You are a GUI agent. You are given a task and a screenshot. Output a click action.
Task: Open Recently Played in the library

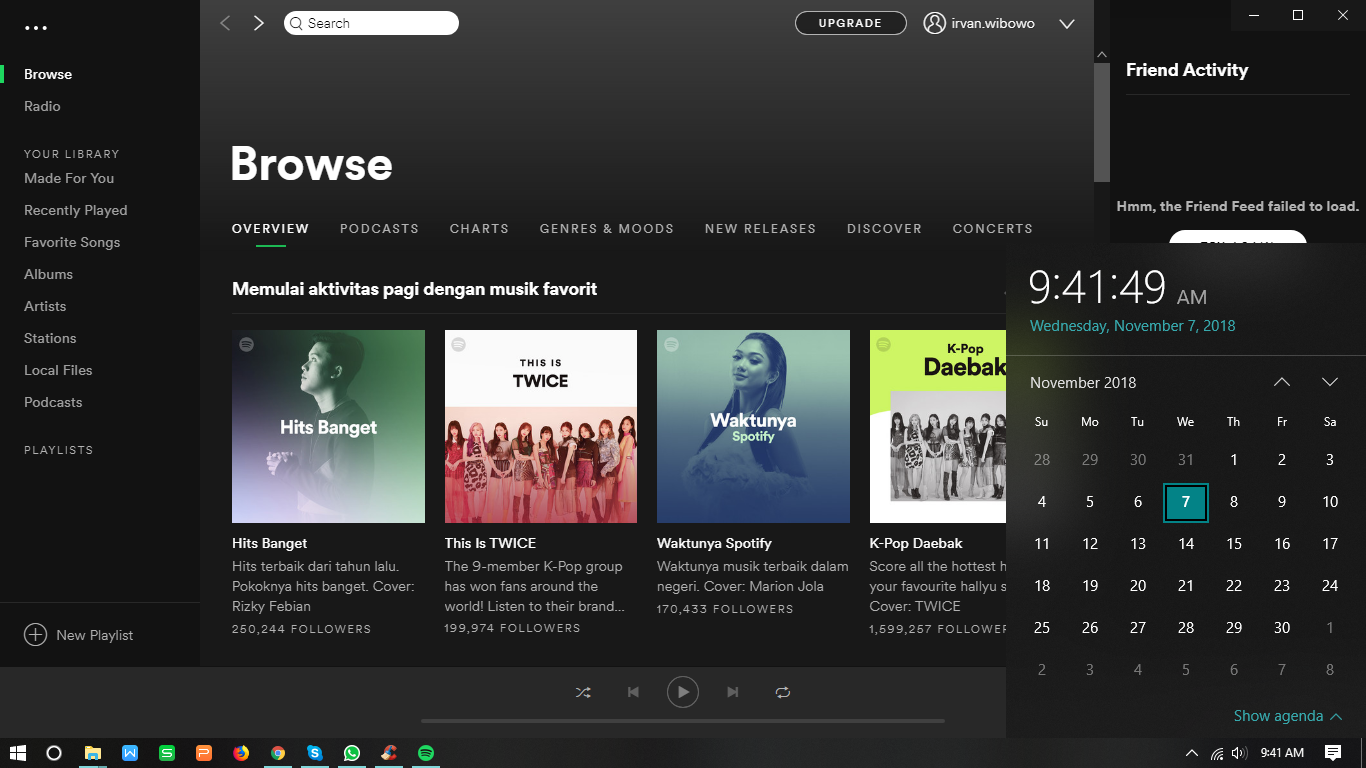click(76, 210)
